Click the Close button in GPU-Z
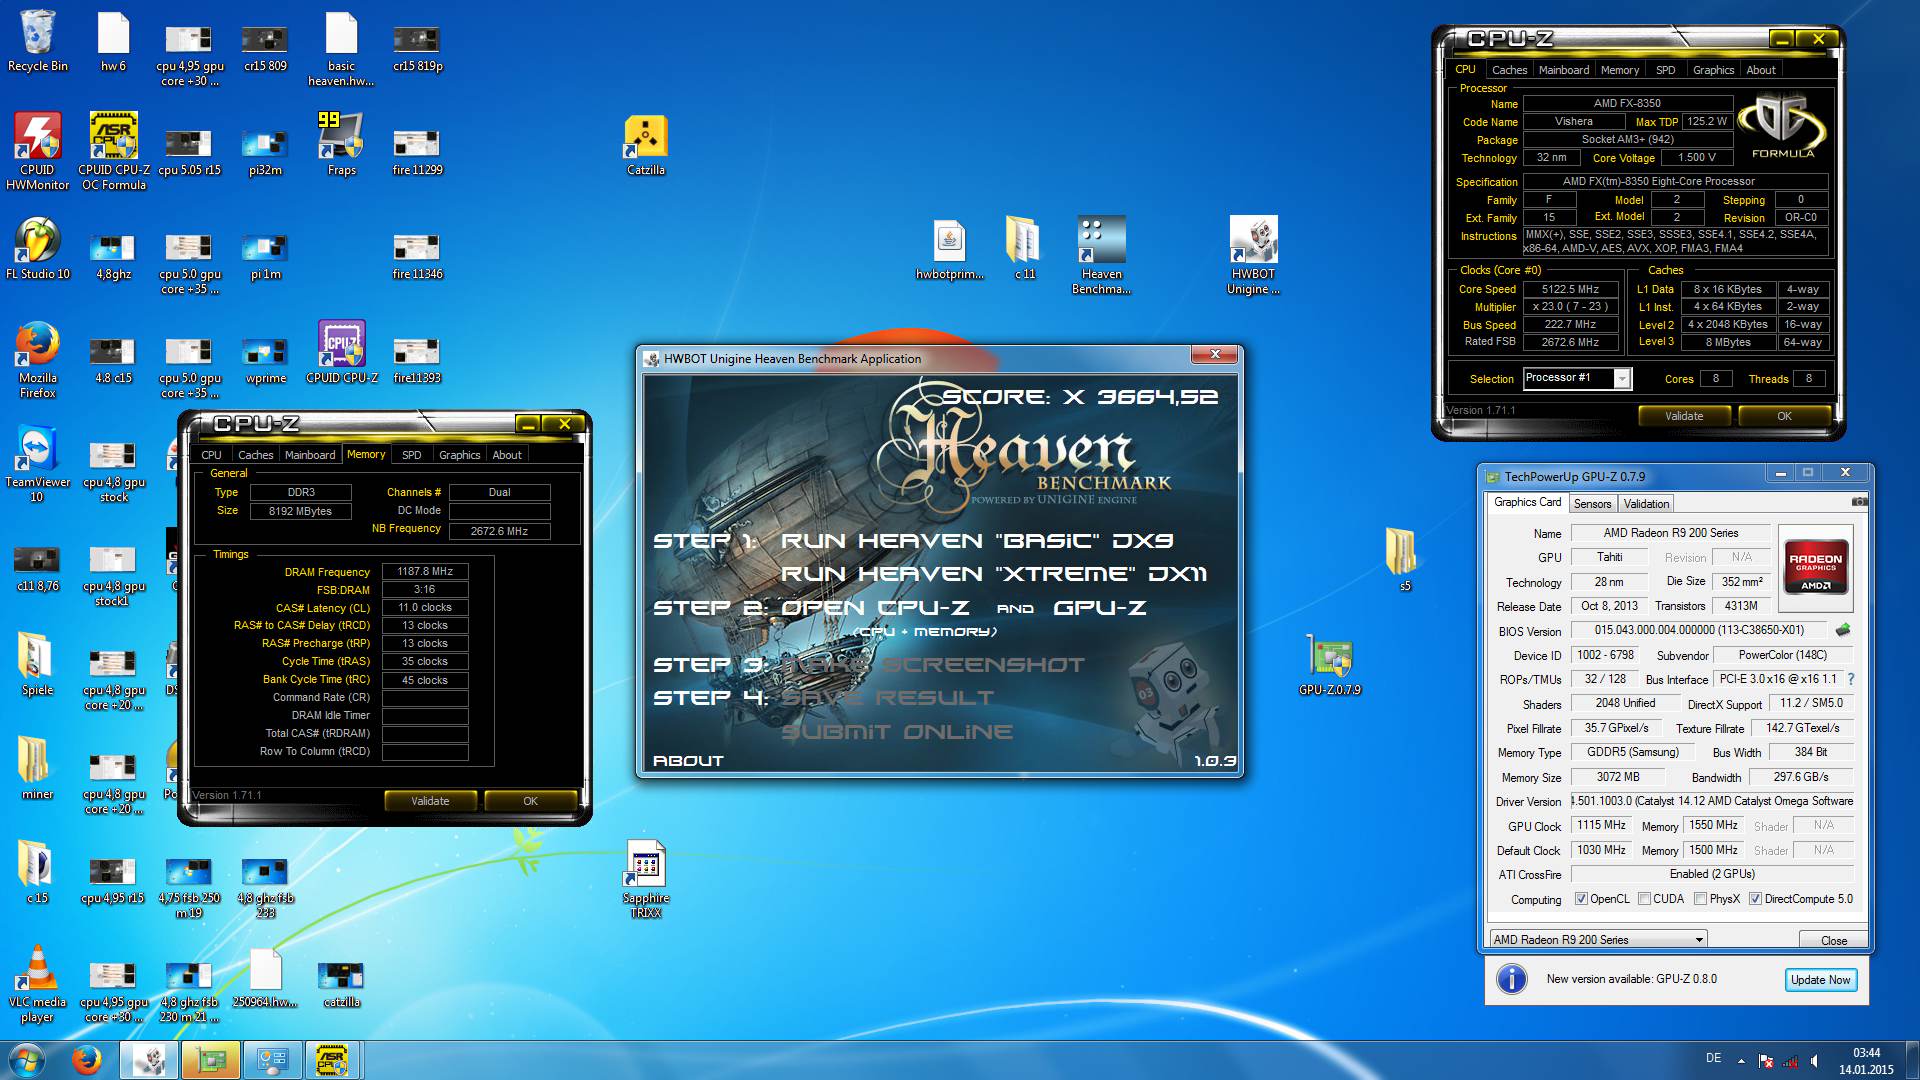 click(x=1833, y=940)
